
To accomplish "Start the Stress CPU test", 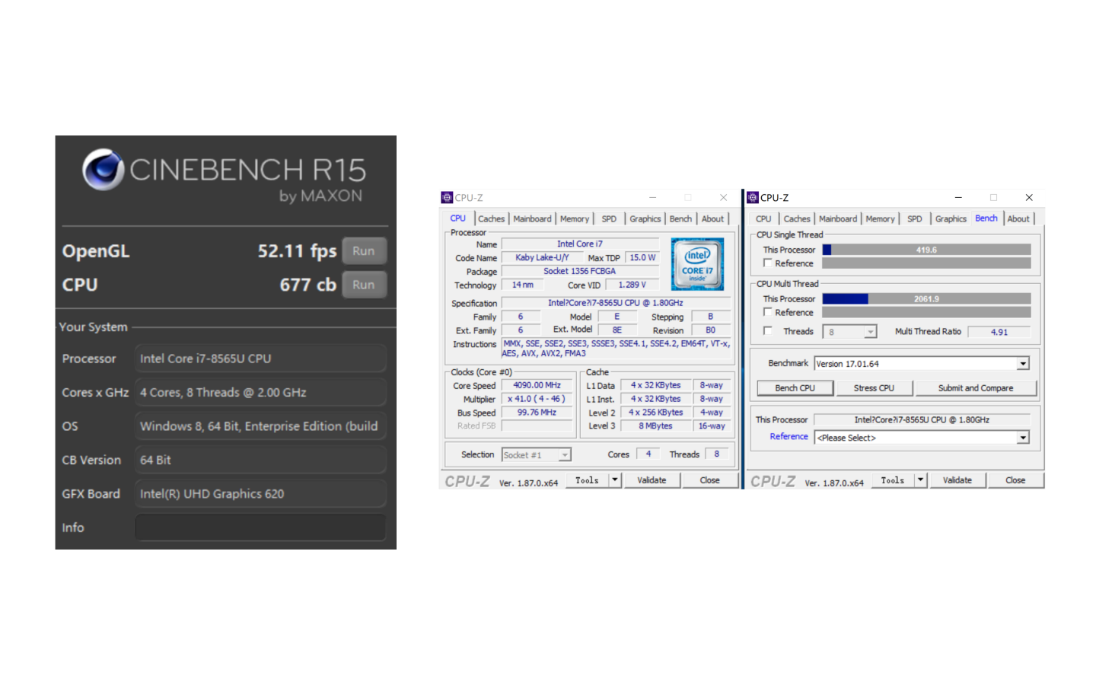I will (x=874, y=388).
